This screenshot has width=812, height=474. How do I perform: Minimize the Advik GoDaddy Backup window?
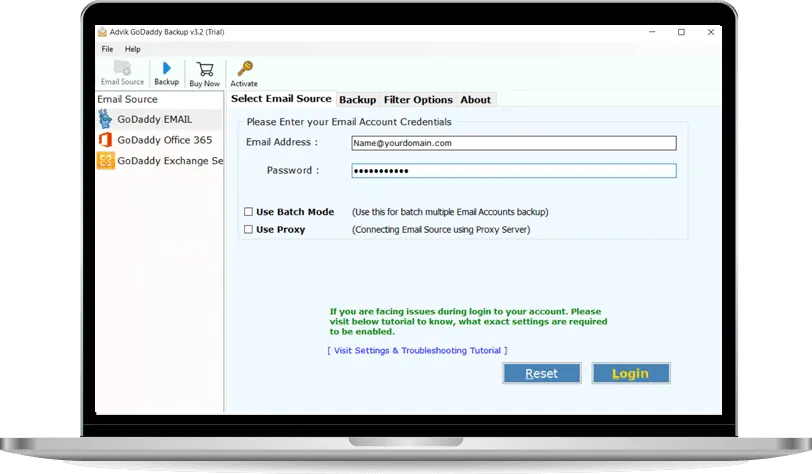coord(652,32)
